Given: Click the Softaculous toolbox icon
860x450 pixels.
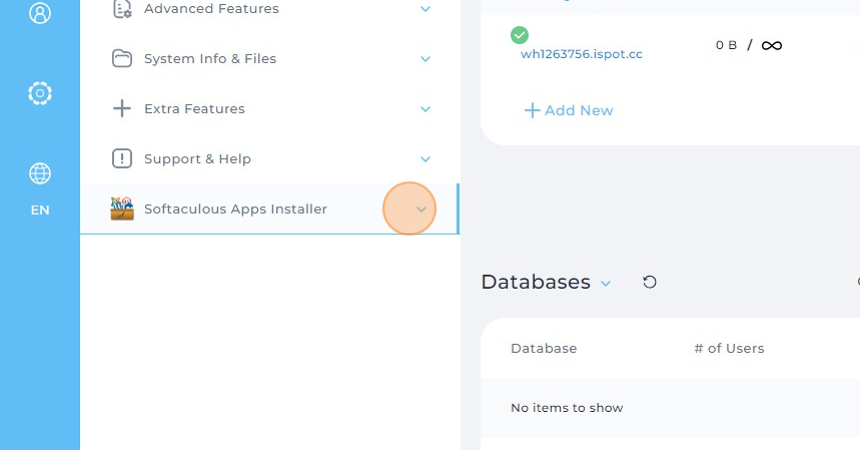Looking at the screenshot, I should click(122, 209).
